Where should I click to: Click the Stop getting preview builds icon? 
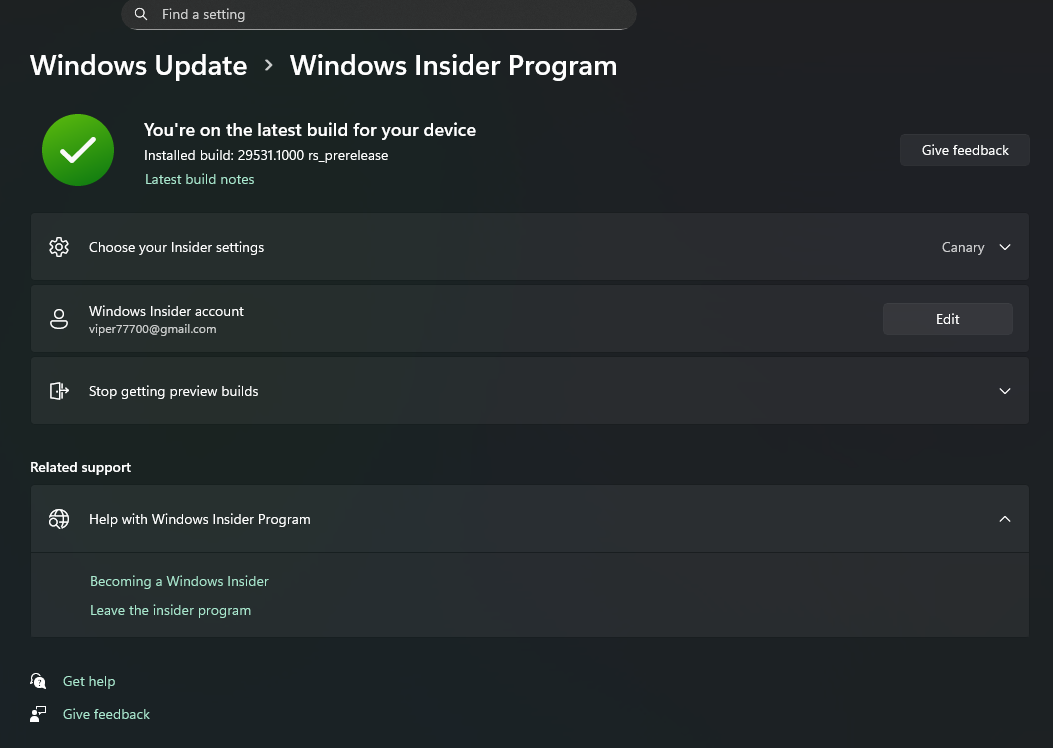click(59, 391)
